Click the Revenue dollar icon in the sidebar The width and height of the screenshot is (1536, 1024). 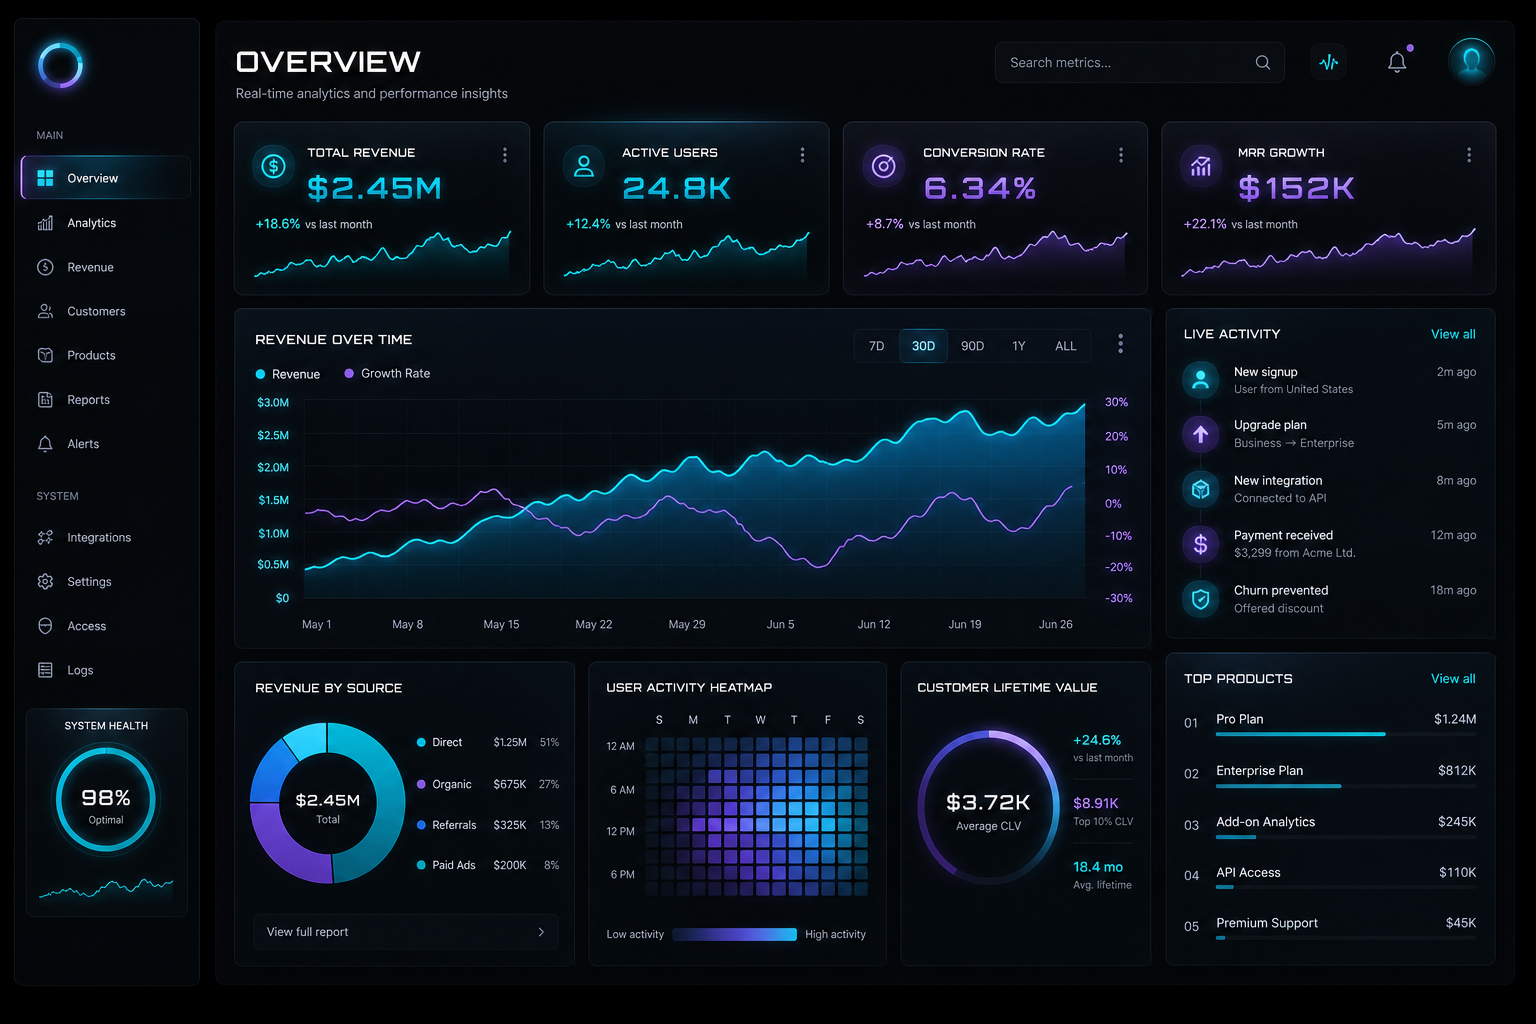(x=45, y=267)
